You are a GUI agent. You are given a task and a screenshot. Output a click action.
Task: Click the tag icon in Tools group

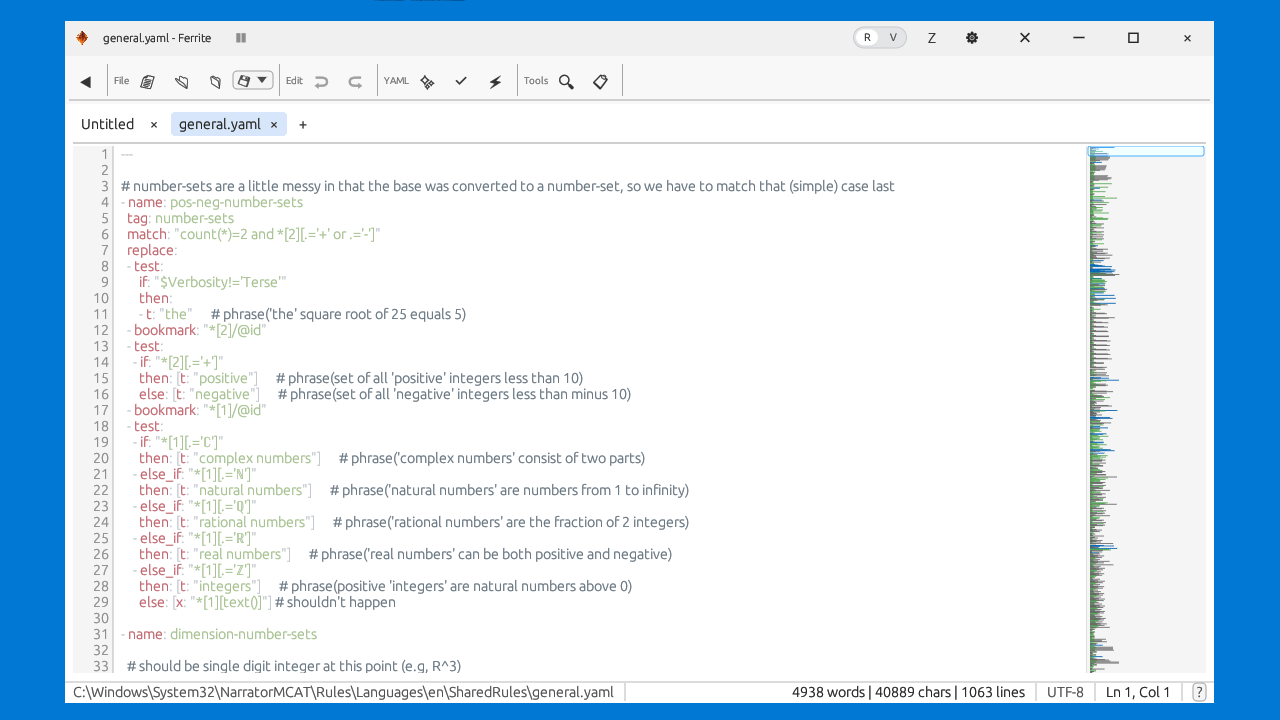600,81
